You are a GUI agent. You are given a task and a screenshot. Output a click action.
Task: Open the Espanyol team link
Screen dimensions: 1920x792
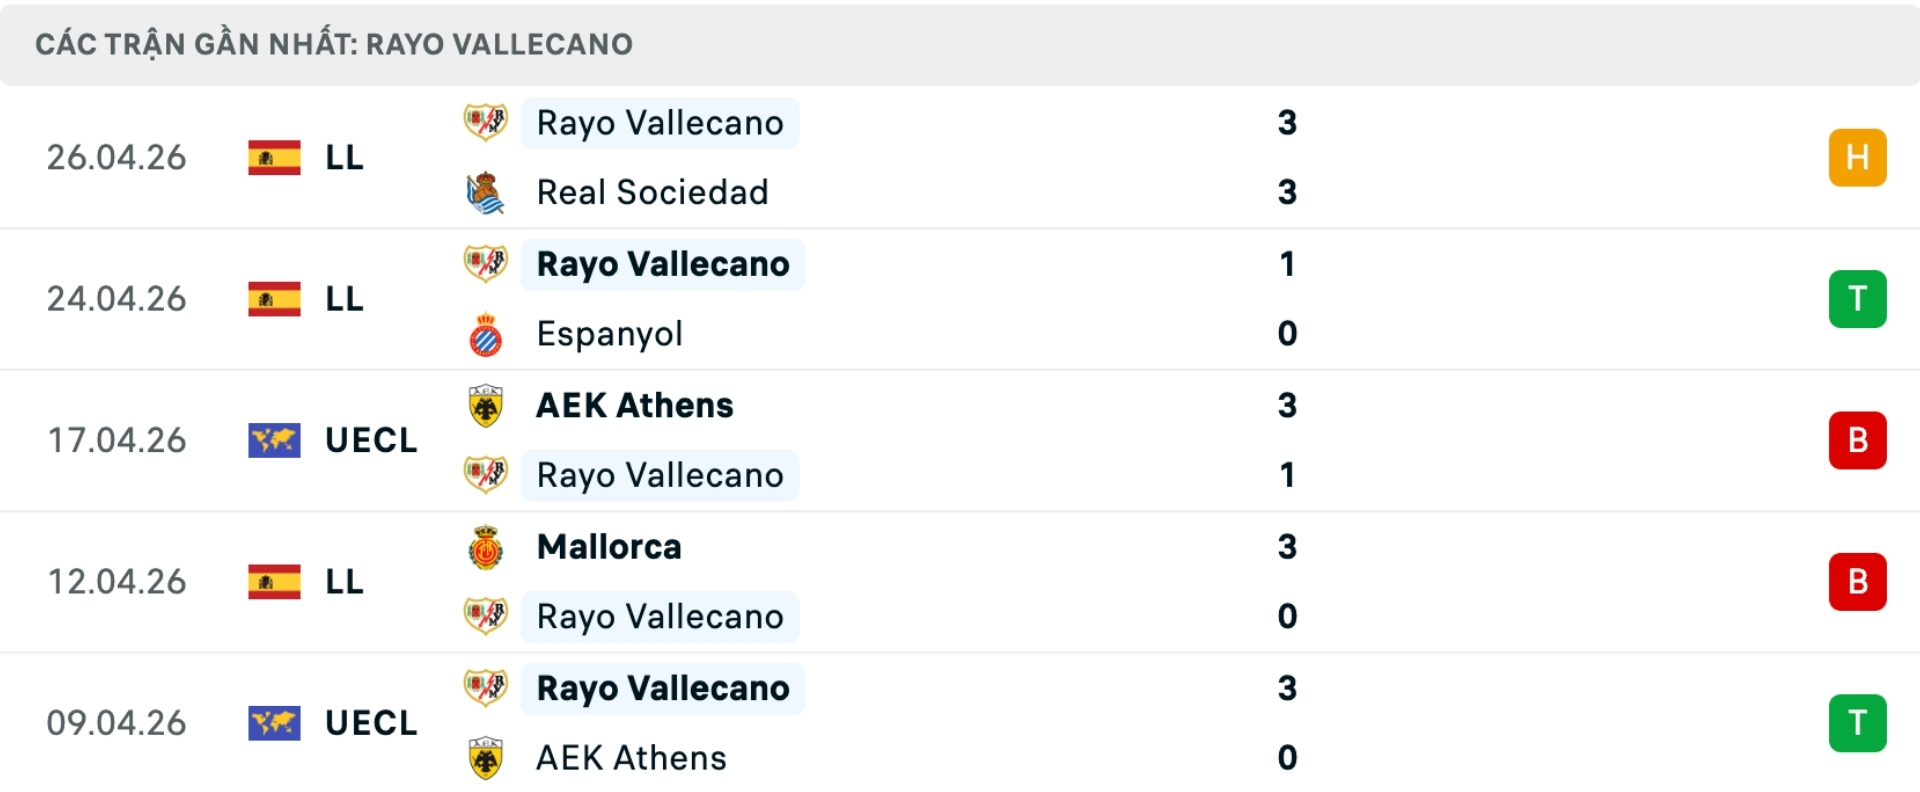[x=609, y=334]
